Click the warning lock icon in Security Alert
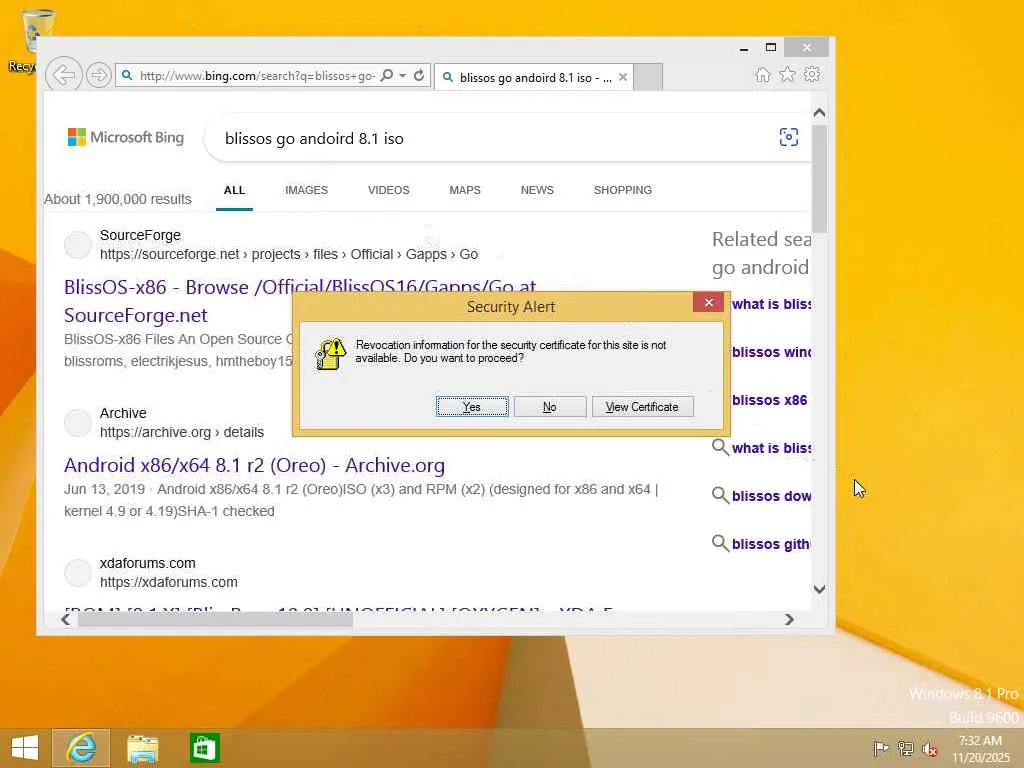Screen dimensions: 1024x768 click(330, 353)
